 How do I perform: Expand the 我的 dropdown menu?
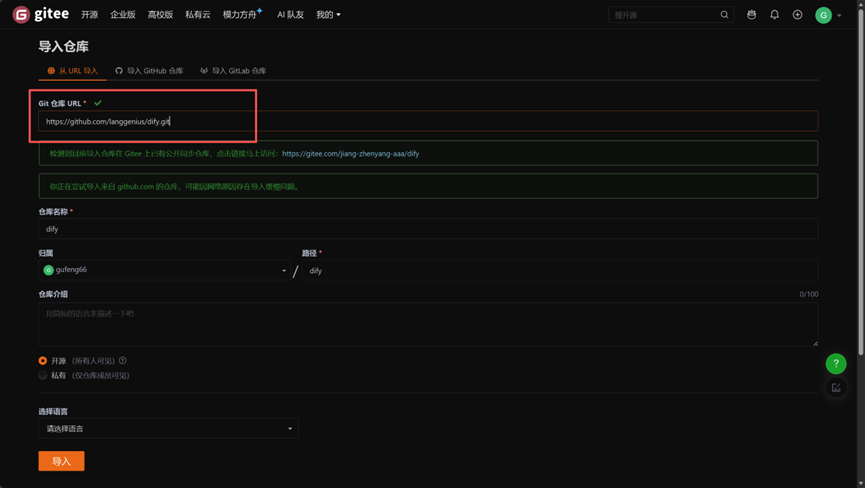(328, 15)
